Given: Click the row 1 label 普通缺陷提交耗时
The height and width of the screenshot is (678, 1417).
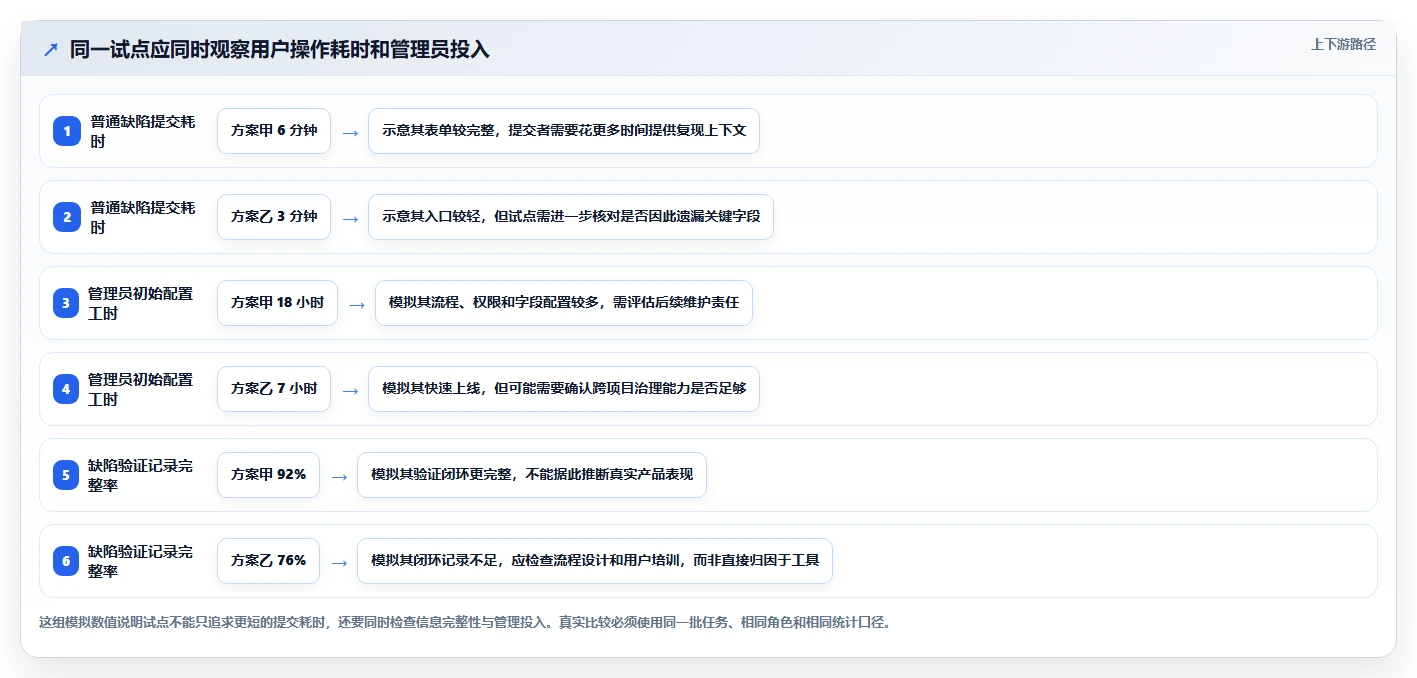Looking at the screenshot, I should pos(143,131).
